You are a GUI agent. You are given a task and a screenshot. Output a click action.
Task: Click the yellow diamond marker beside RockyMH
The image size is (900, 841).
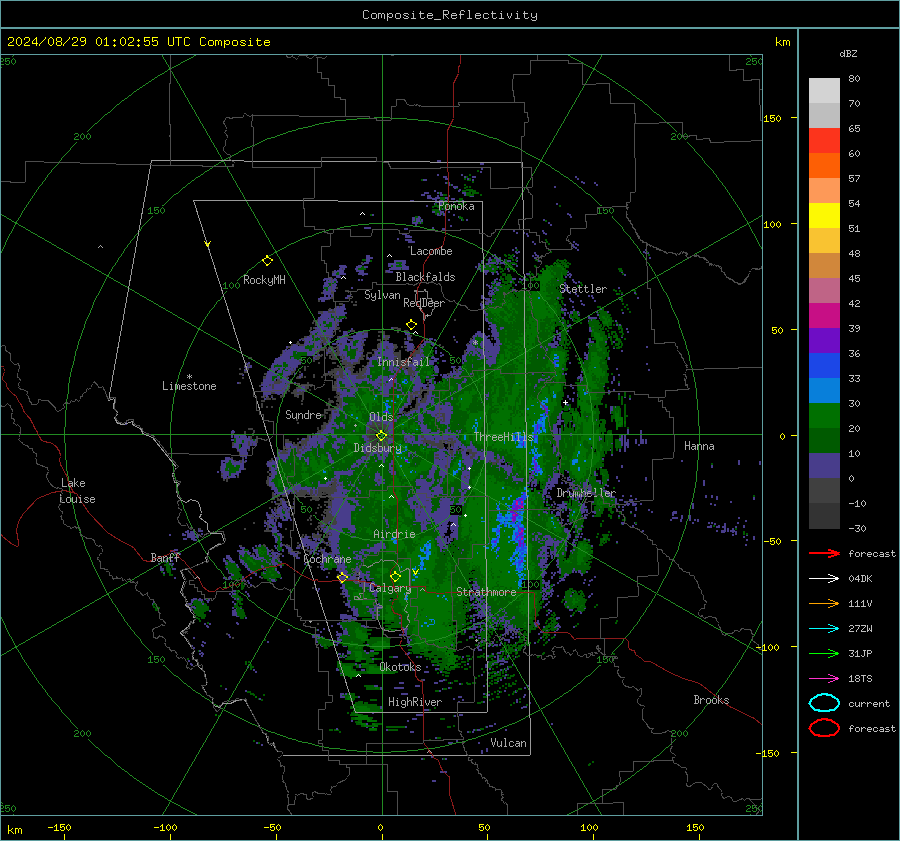(x=267, y=261)
